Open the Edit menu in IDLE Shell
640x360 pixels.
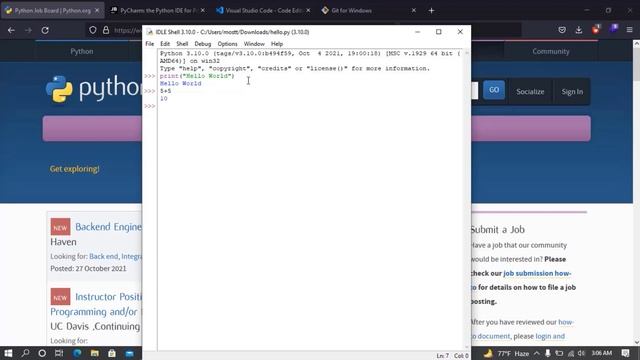click(x=165, y=44)
